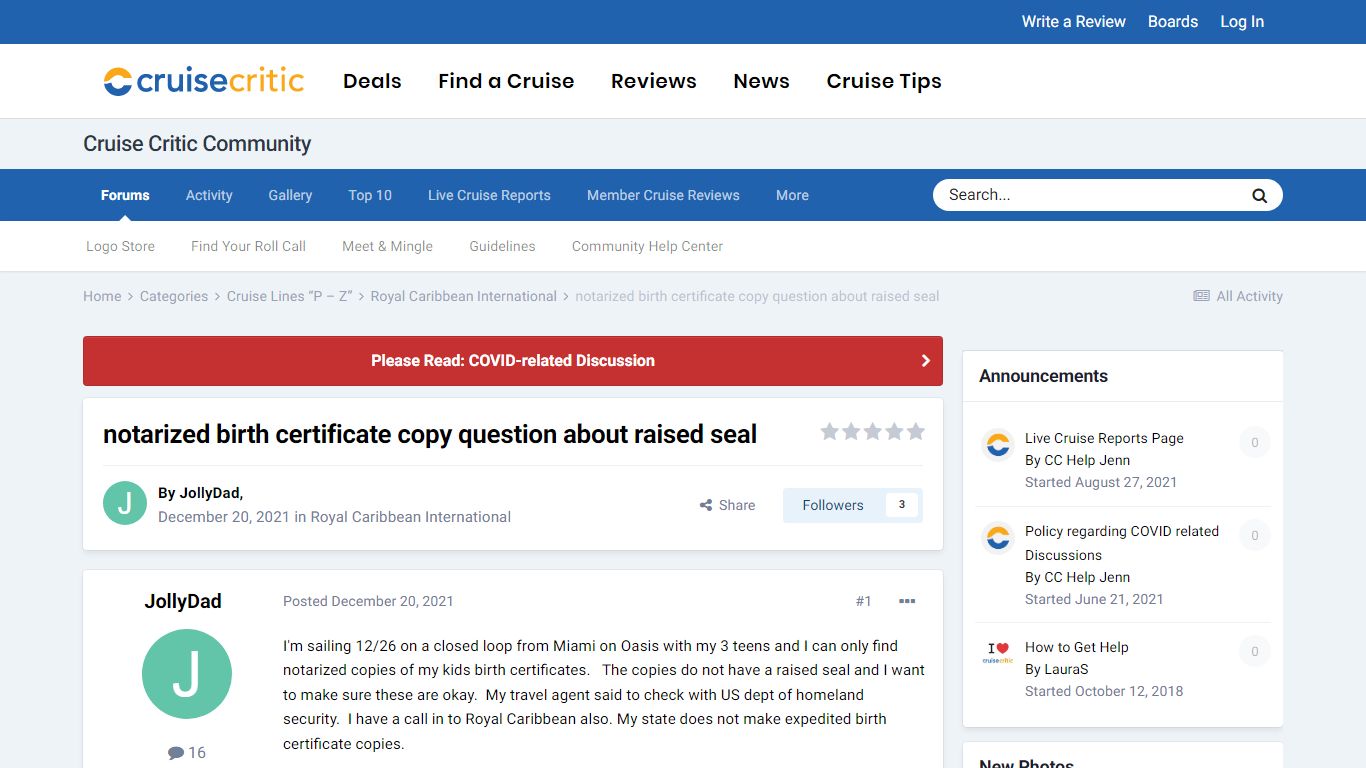
Task: Open the Cruise Tips menu
Action: click(884, 81)
